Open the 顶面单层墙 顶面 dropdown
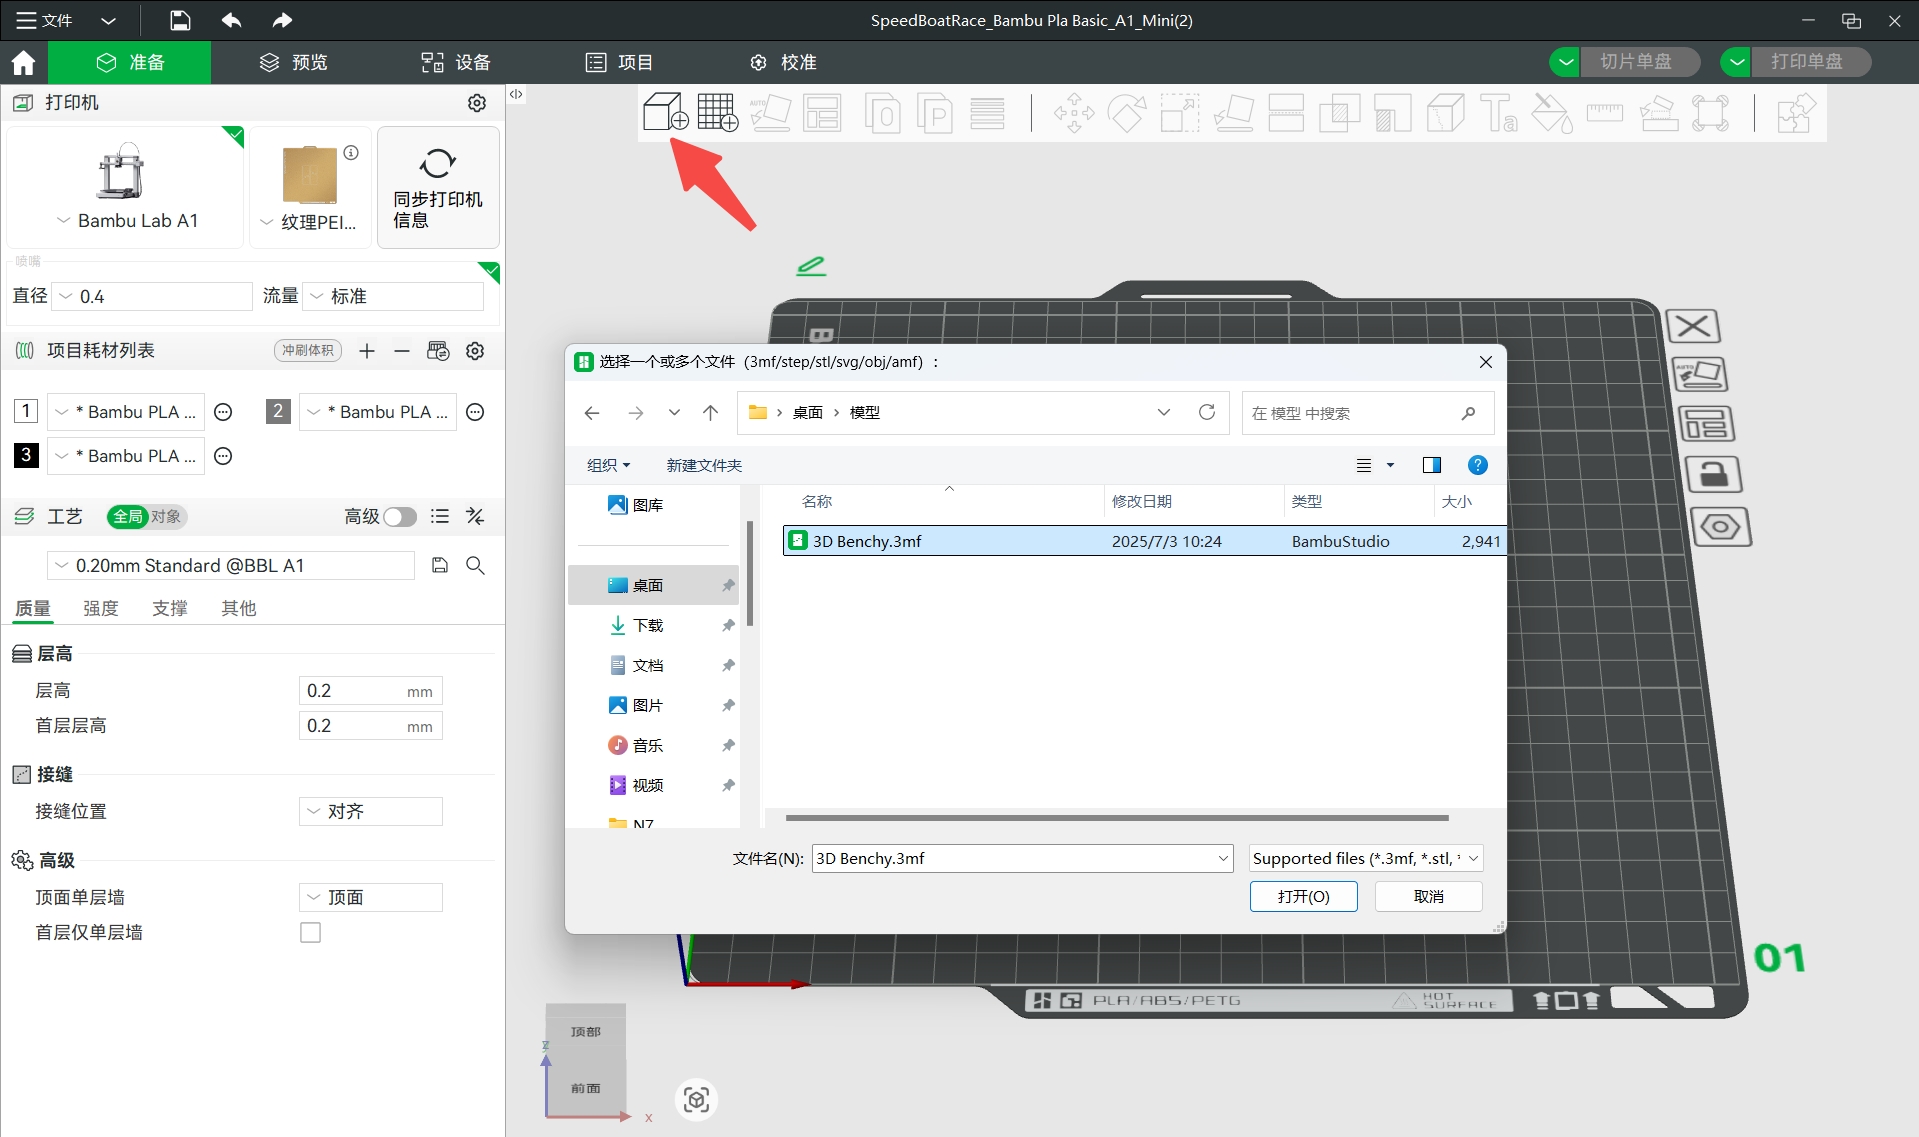Viewport: 1919px width, 1137px height. 371,898
